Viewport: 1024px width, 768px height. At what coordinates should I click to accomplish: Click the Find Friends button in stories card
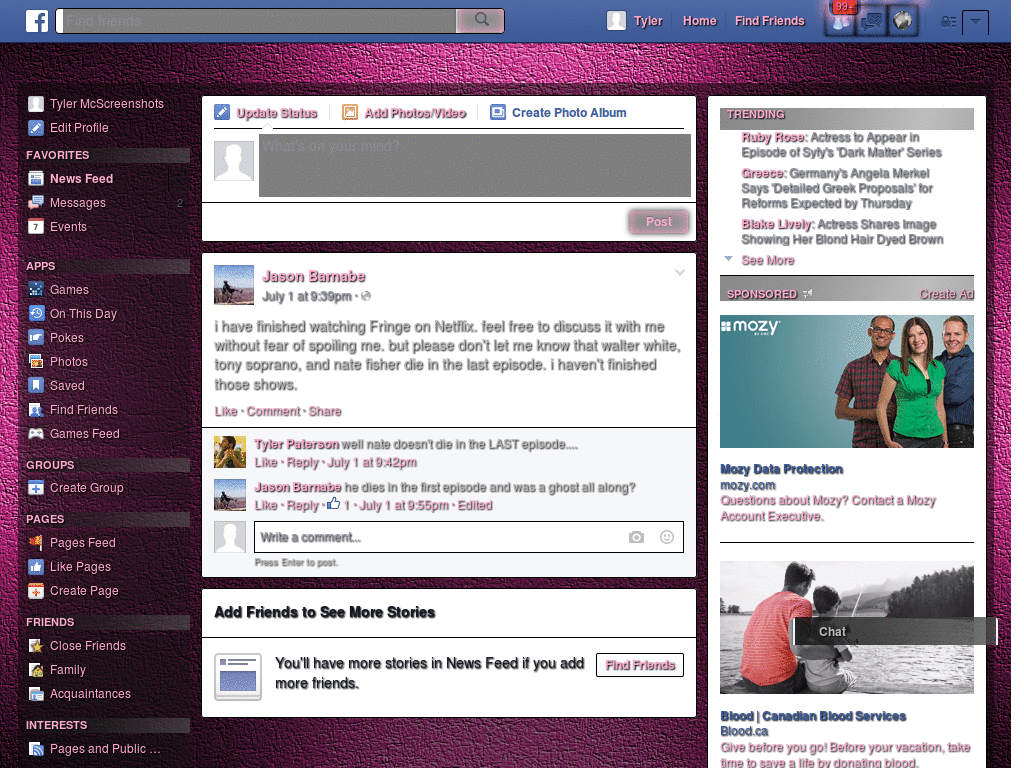tap(640, 665)
